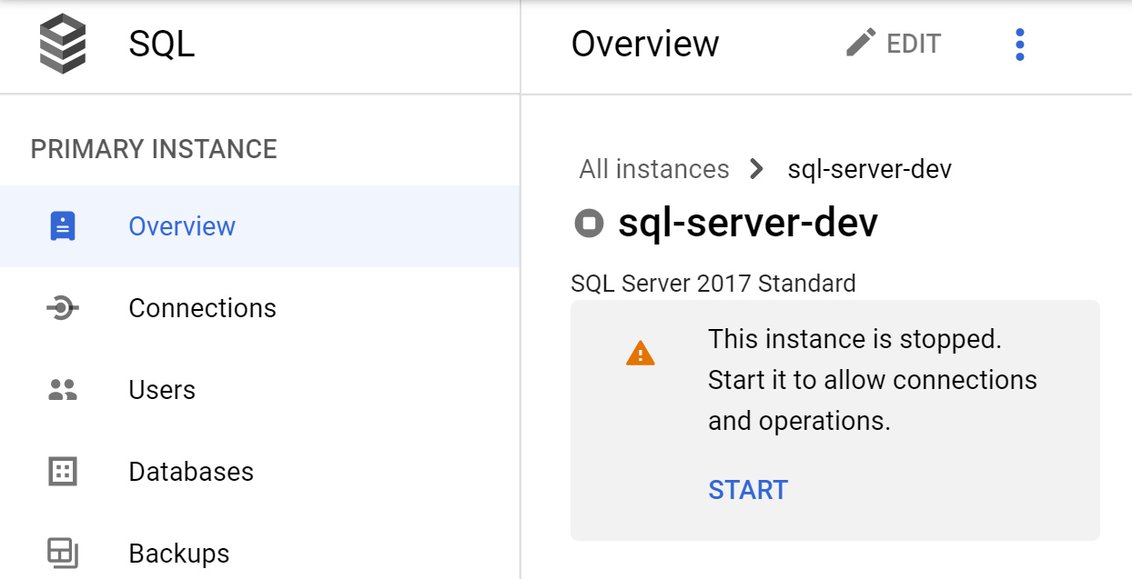
Task: Go to All instances breadcrumb link
Action: point(654,169)
